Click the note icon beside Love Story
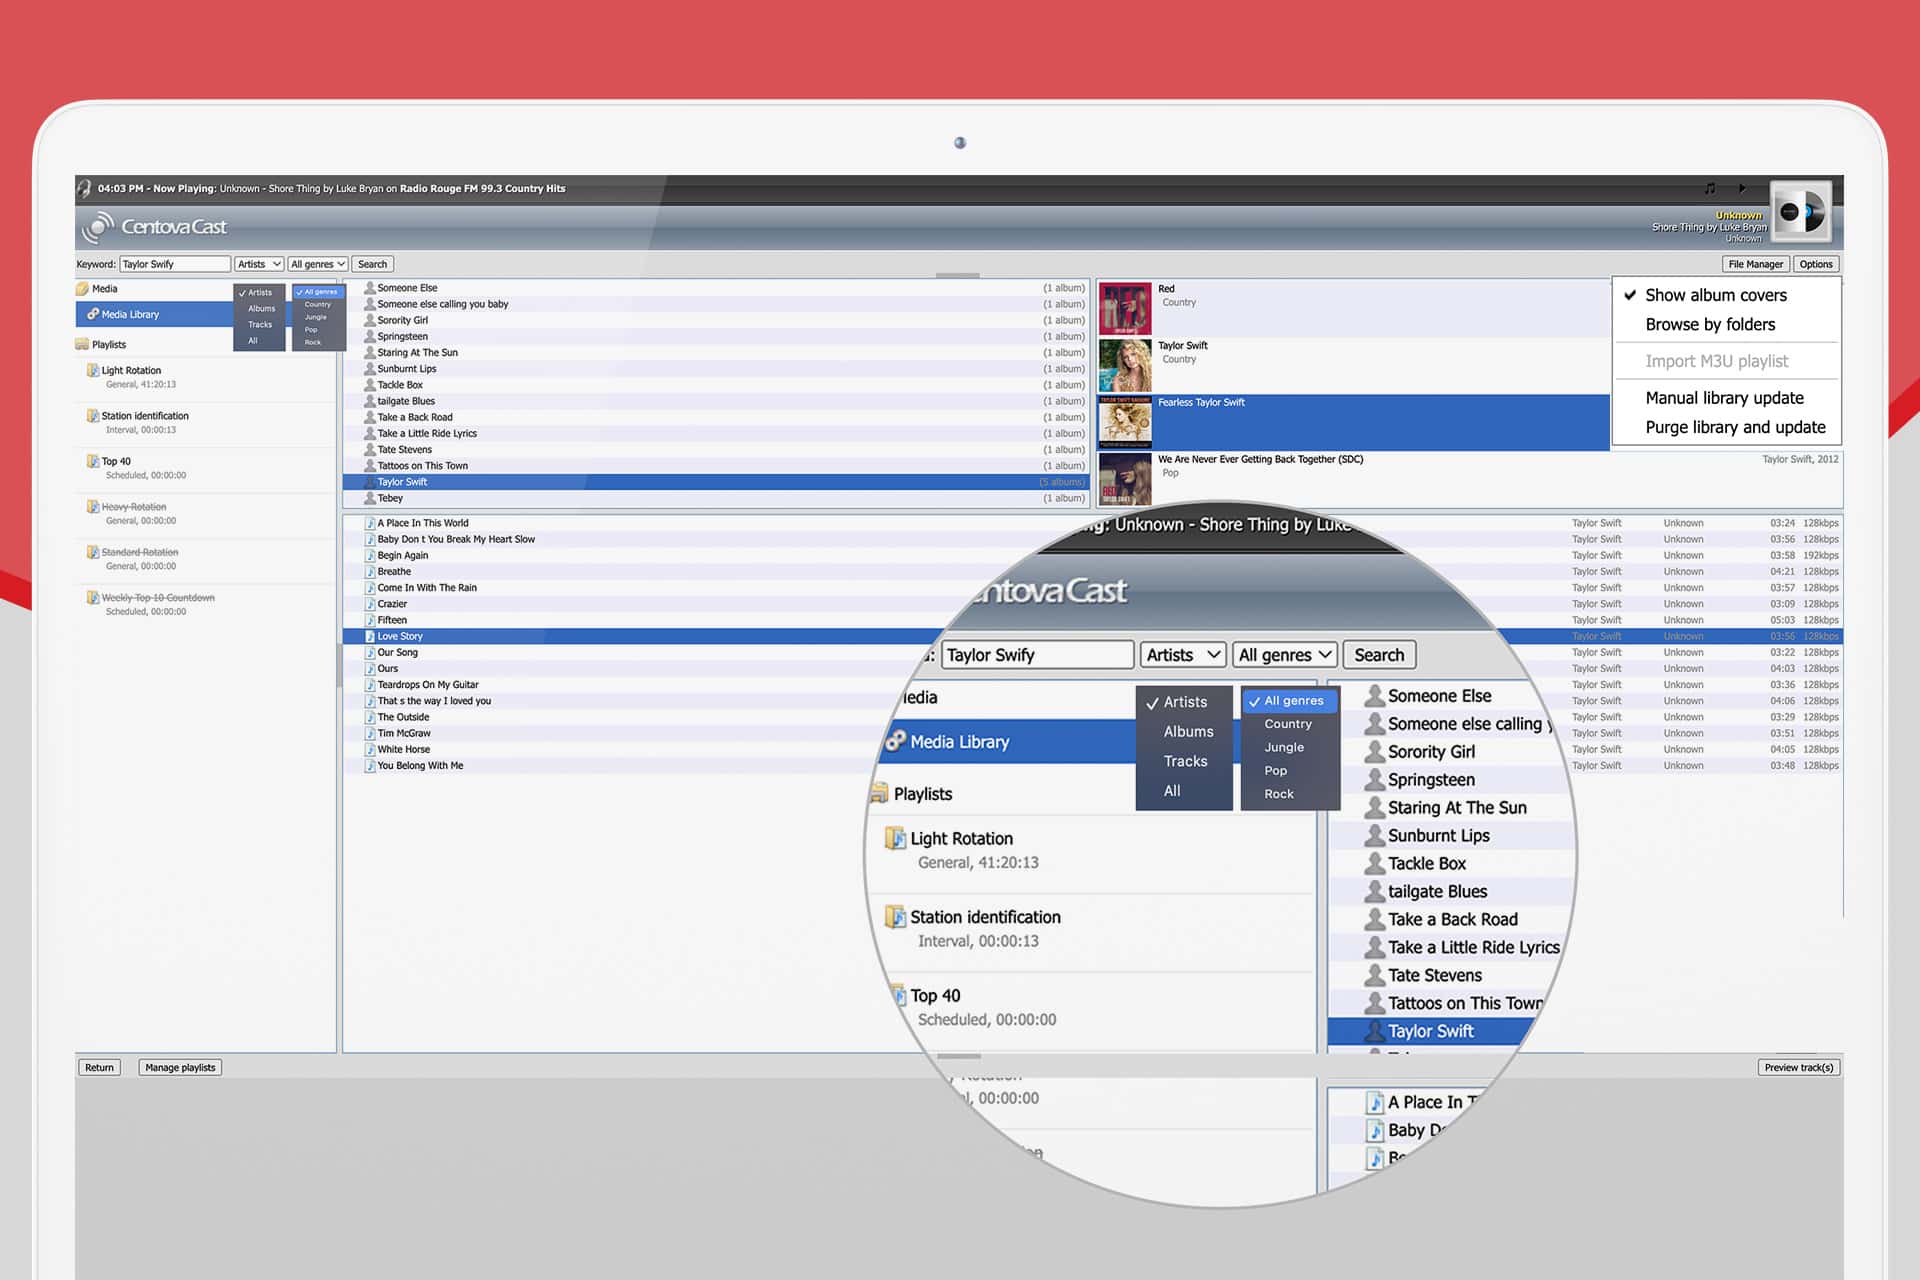Viewport: 1920px width, 1280px height. [x=369, y=636]
